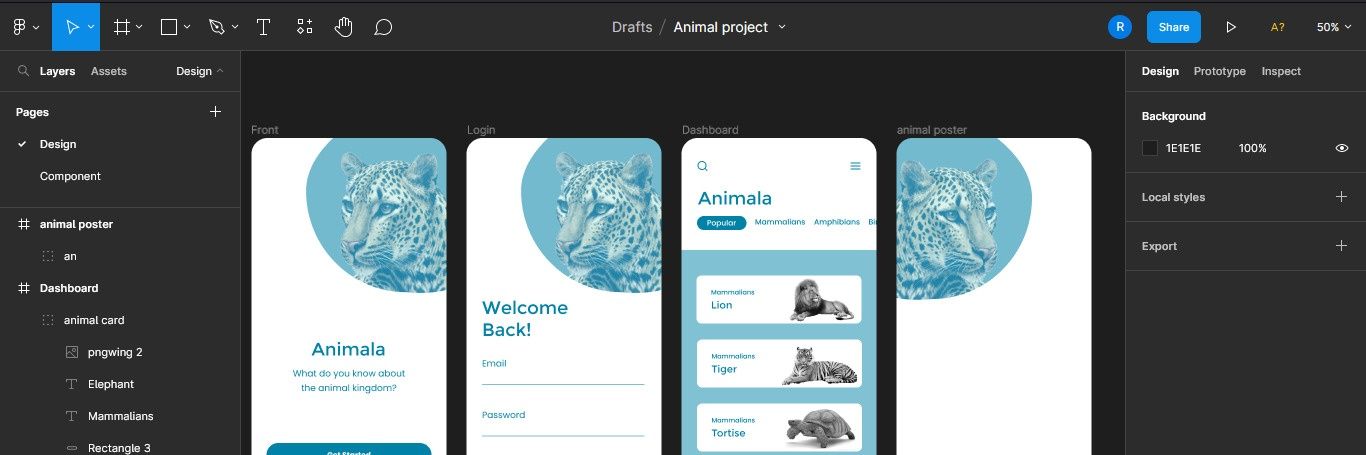This screenshot has width=1366, height=455.
Task: Open the 50% zoom dropdown
Action: pos(1334,27)
